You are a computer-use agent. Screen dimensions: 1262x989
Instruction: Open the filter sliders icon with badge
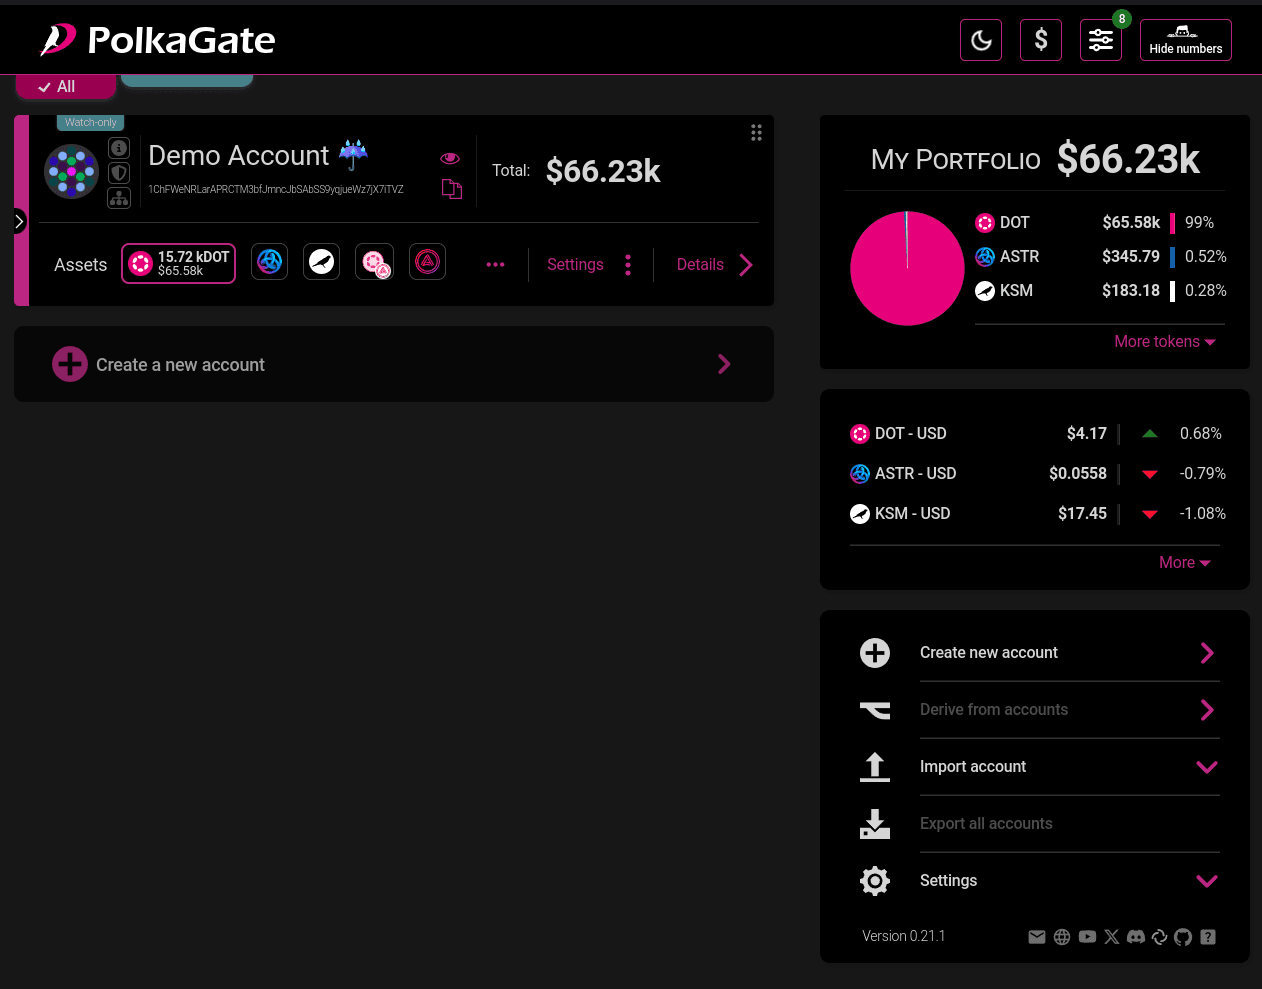click(x=1100, y=40)
